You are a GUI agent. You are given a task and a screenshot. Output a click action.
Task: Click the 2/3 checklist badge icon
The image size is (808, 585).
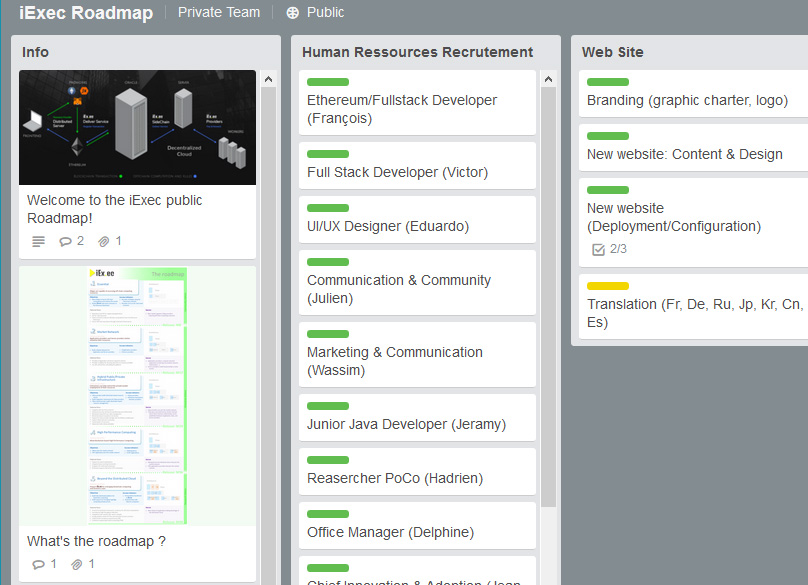[x=599, y=249]
